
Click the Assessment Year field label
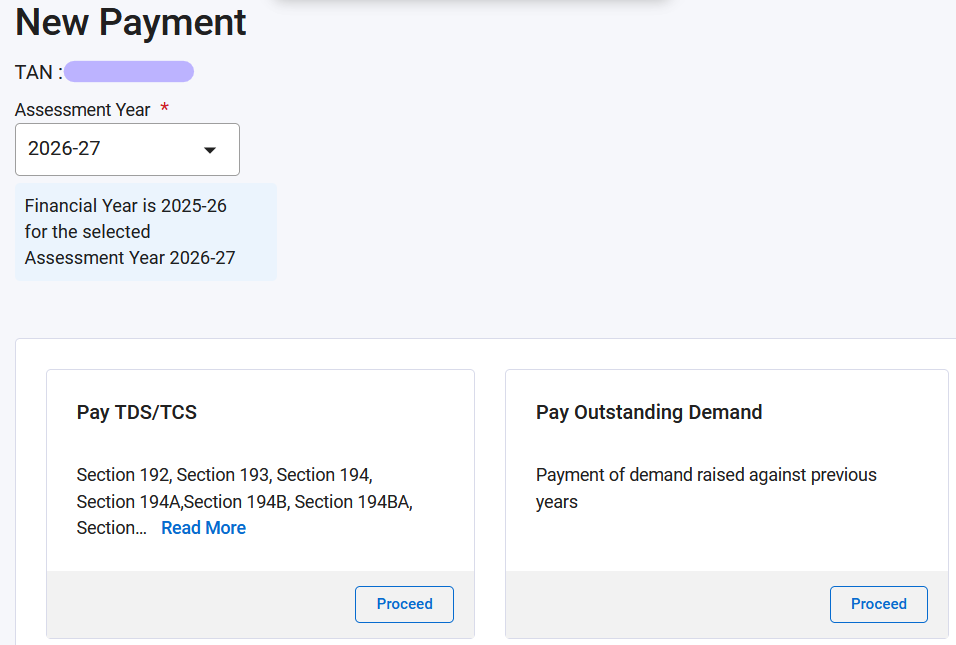click(83, 109)
